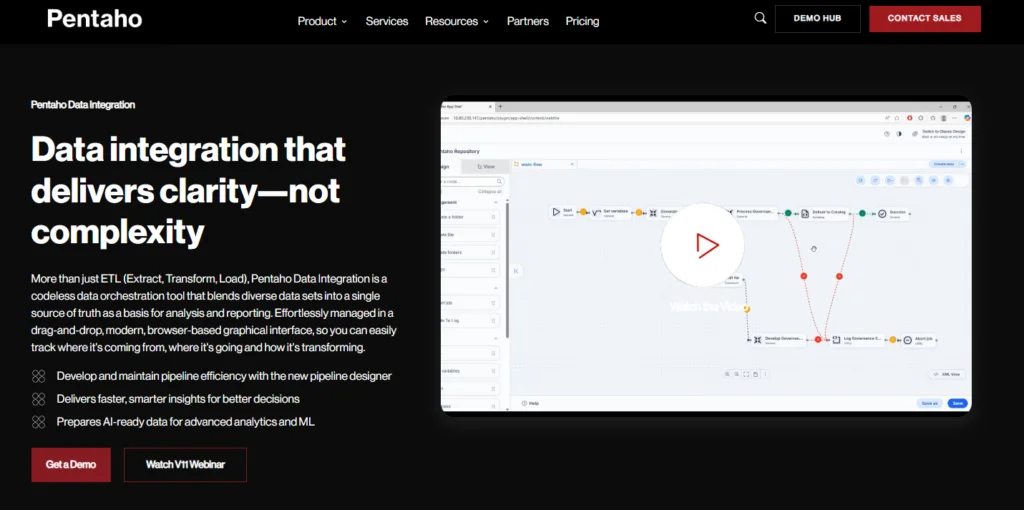The height and width of the screenshot is (510, 1024).
Task: Click the Pentaho Data Integration label
Action: coord(83,104)
